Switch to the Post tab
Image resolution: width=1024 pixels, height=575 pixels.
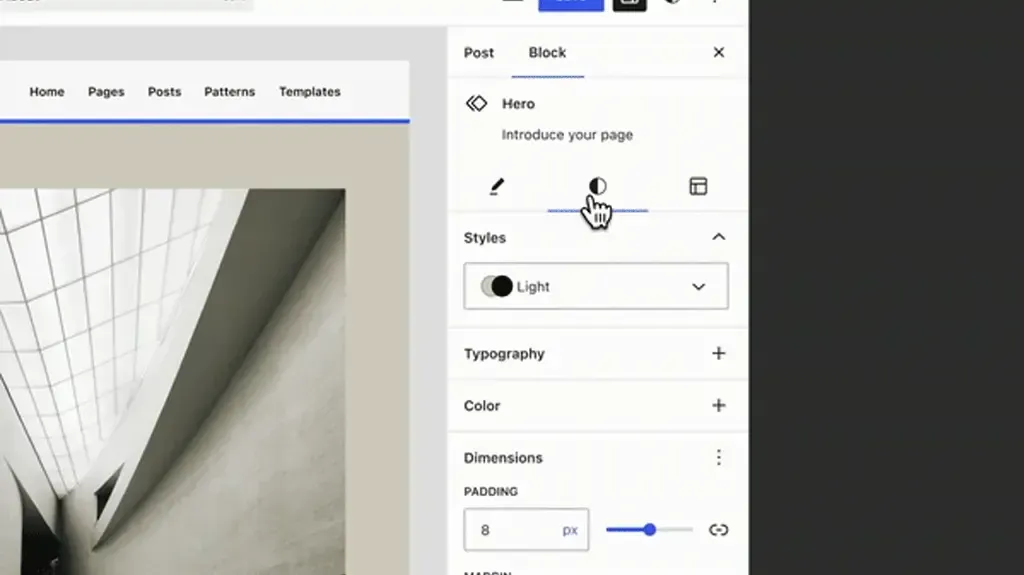pos(479,53)
